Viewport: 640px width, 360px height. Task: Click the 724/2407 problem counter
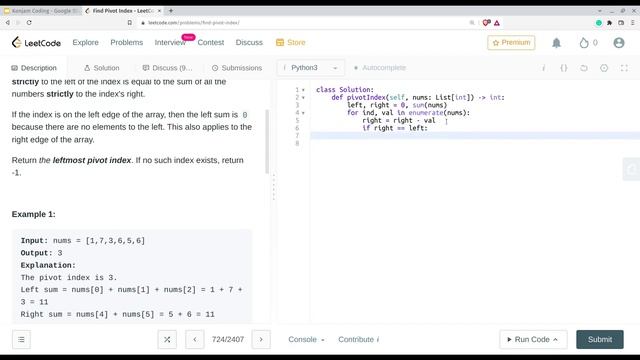coord(228,339)
